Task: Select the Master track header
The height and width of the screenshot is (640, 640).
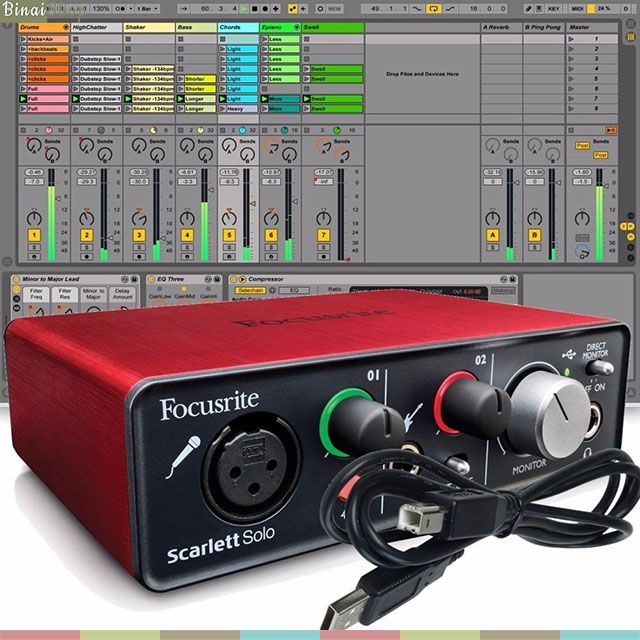Action: point(591,27)
